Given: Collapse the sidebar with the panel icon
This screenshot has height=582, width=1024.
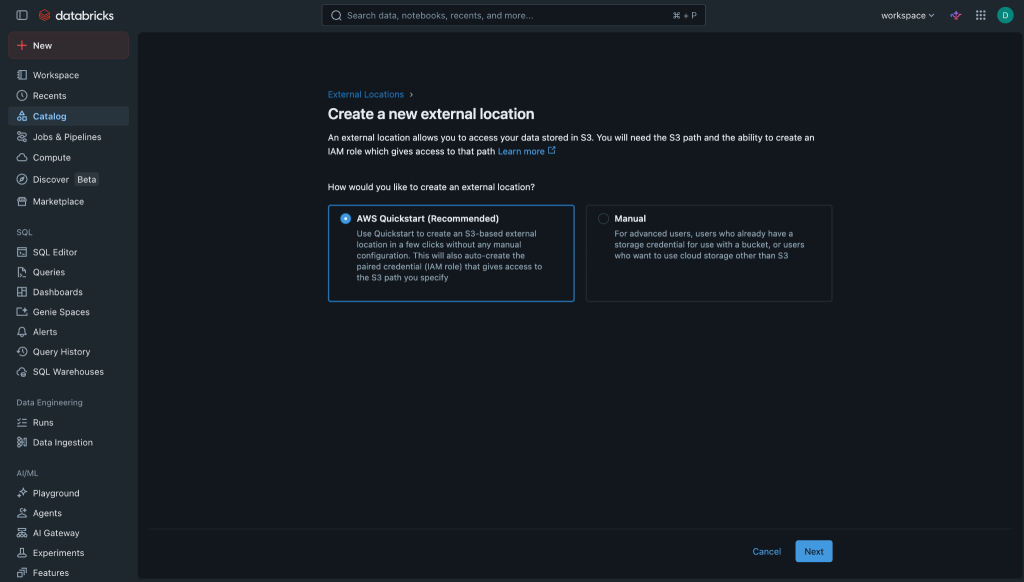Looking at the screenshot, I should tap(22, 15).
